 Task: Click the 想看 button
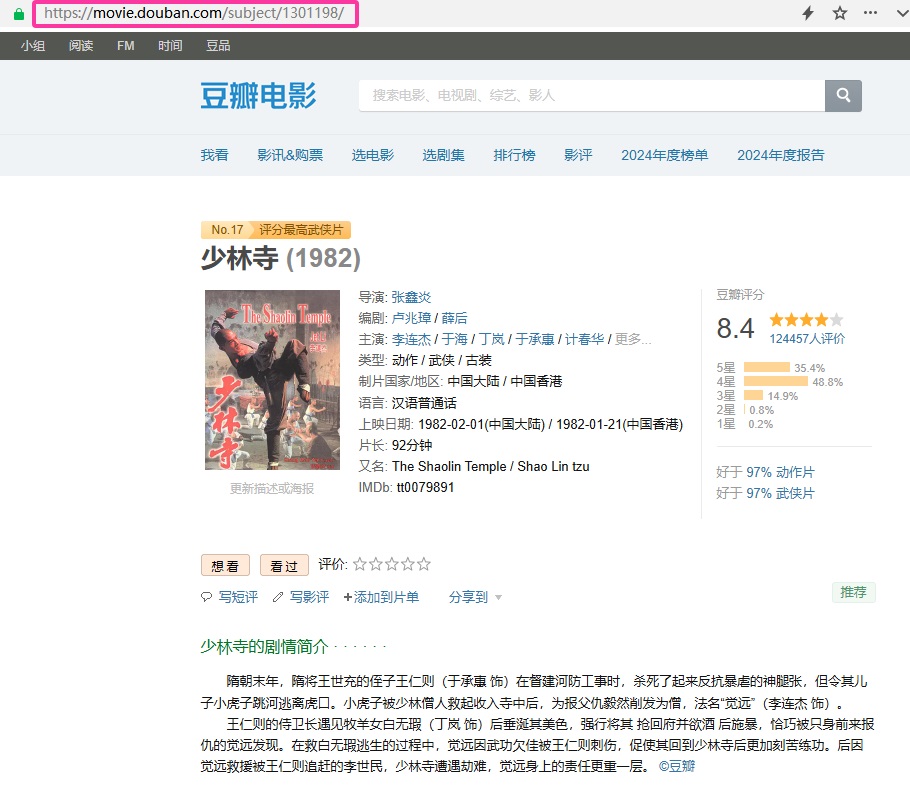coord(225,565)
